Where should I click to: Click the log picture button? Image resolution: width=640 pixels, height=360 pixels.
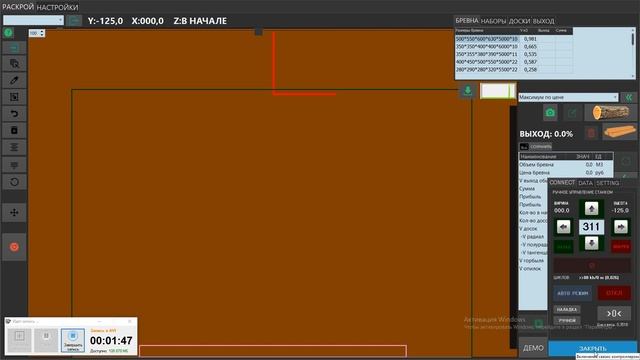click(x=611, y=112)
